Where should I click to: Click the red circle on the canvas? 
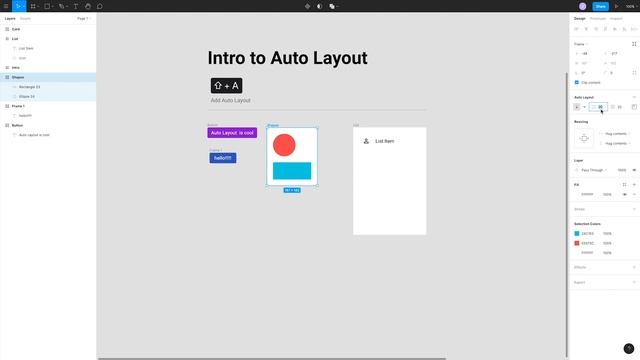coord(284,145)
